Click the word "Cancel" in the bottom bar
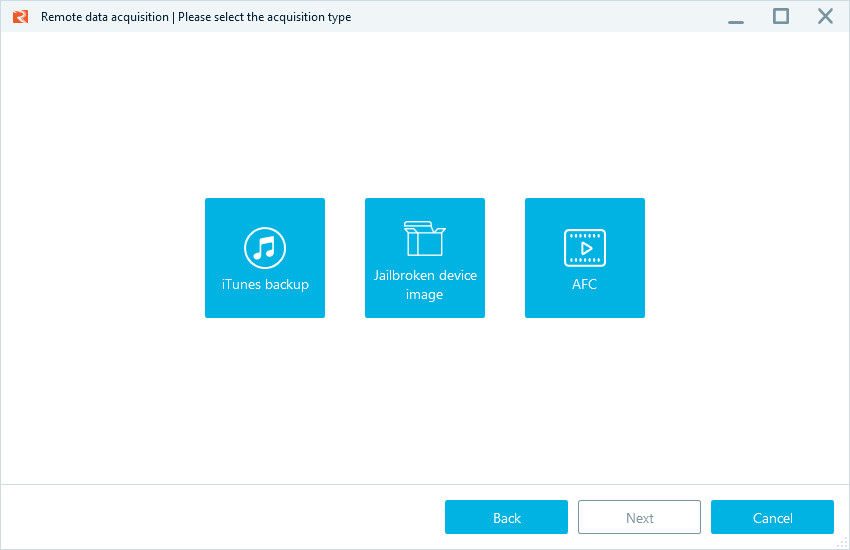Image resolution: width=850 pixels, height=550 pixels. tap(773, 518)
